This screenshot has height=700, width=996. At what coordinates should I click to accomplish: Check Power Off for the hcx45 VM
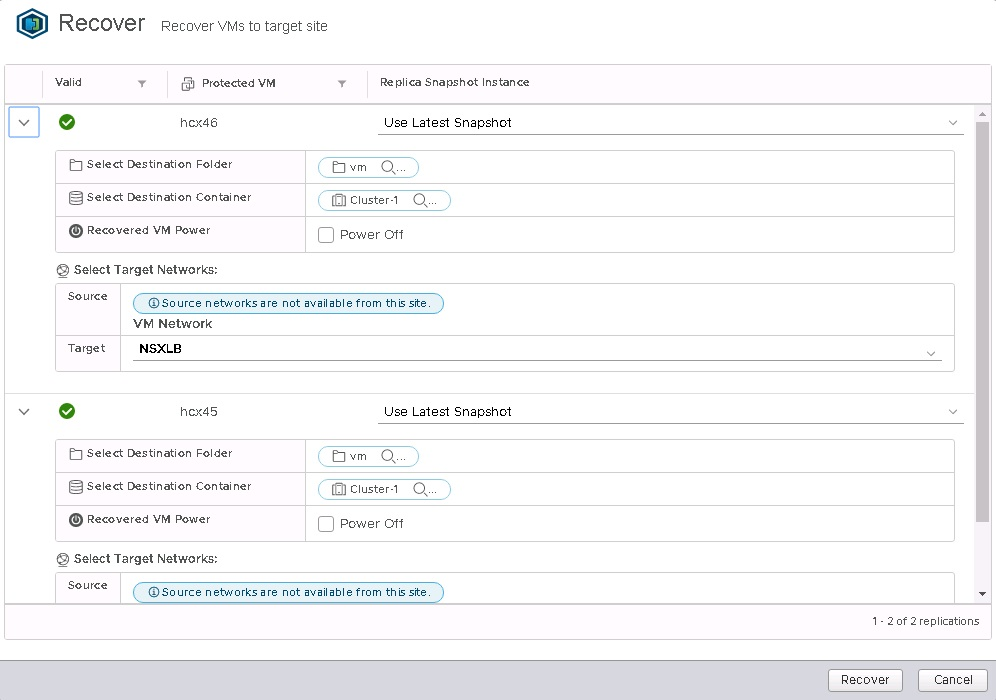click(325, 523)
